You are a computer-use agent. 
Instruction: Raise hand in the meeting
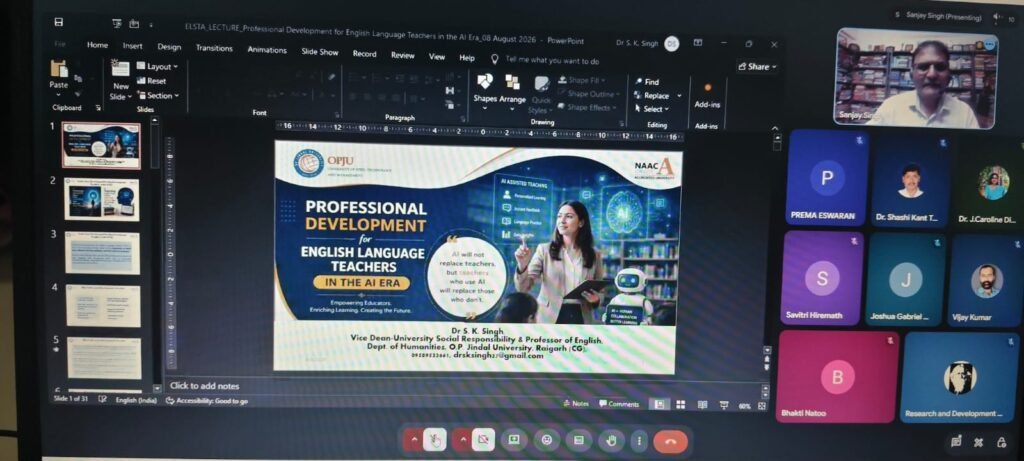pyautogui.click(x=611, y=441)
